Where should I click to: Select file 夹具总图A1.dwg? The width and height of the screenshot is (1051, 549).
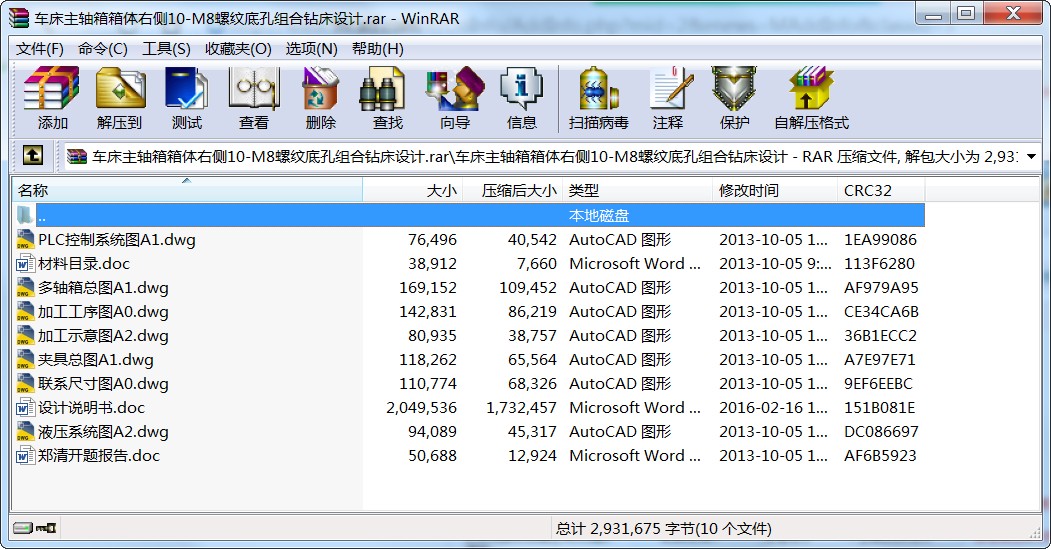point(96,360)
